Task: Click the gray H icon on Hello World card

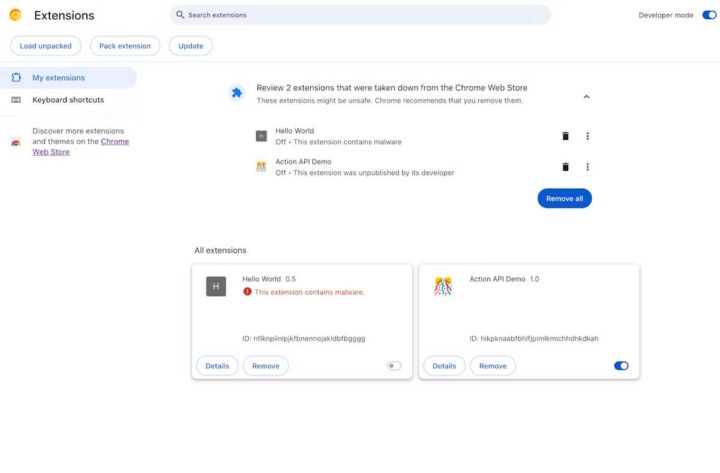Action: 216,287
